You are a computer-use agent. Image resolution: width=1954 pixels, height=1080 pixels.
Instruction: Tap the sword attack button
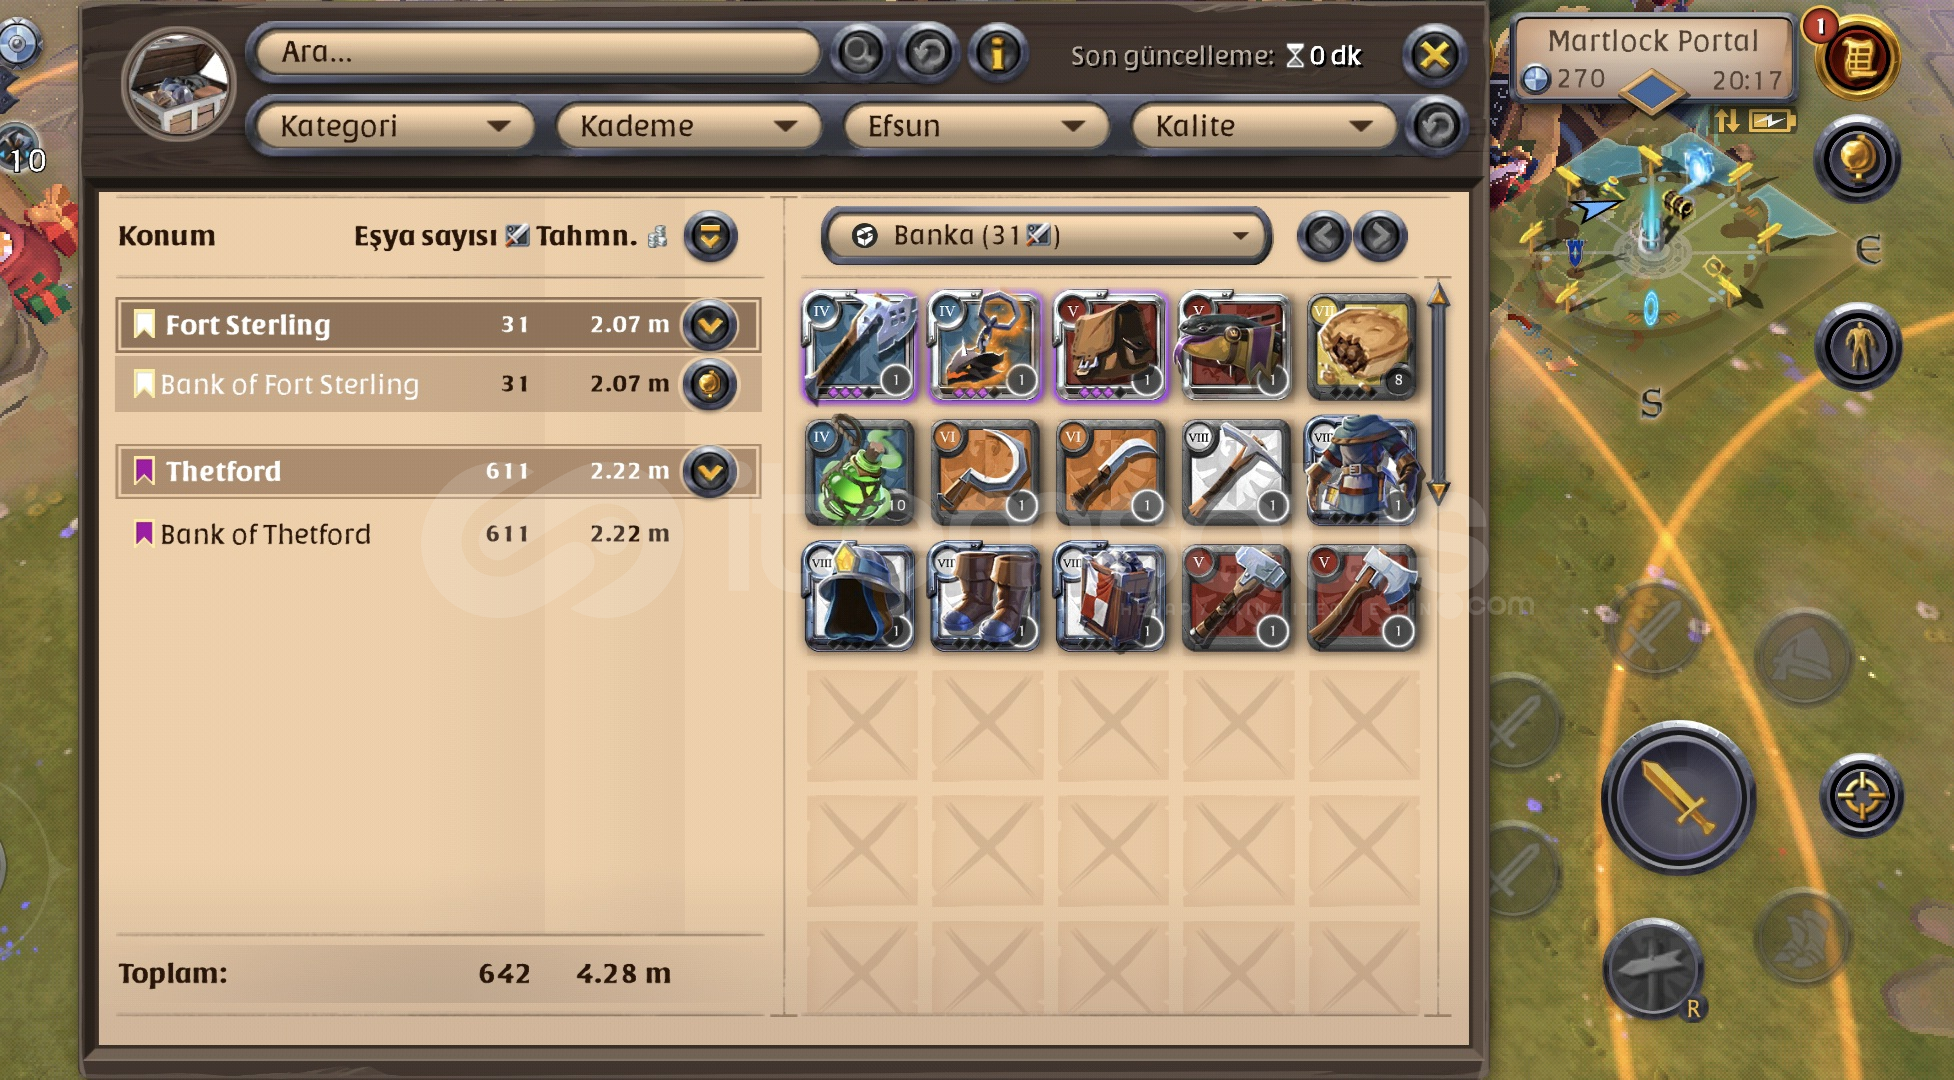pyautogui.click(x=1679, y=797)
